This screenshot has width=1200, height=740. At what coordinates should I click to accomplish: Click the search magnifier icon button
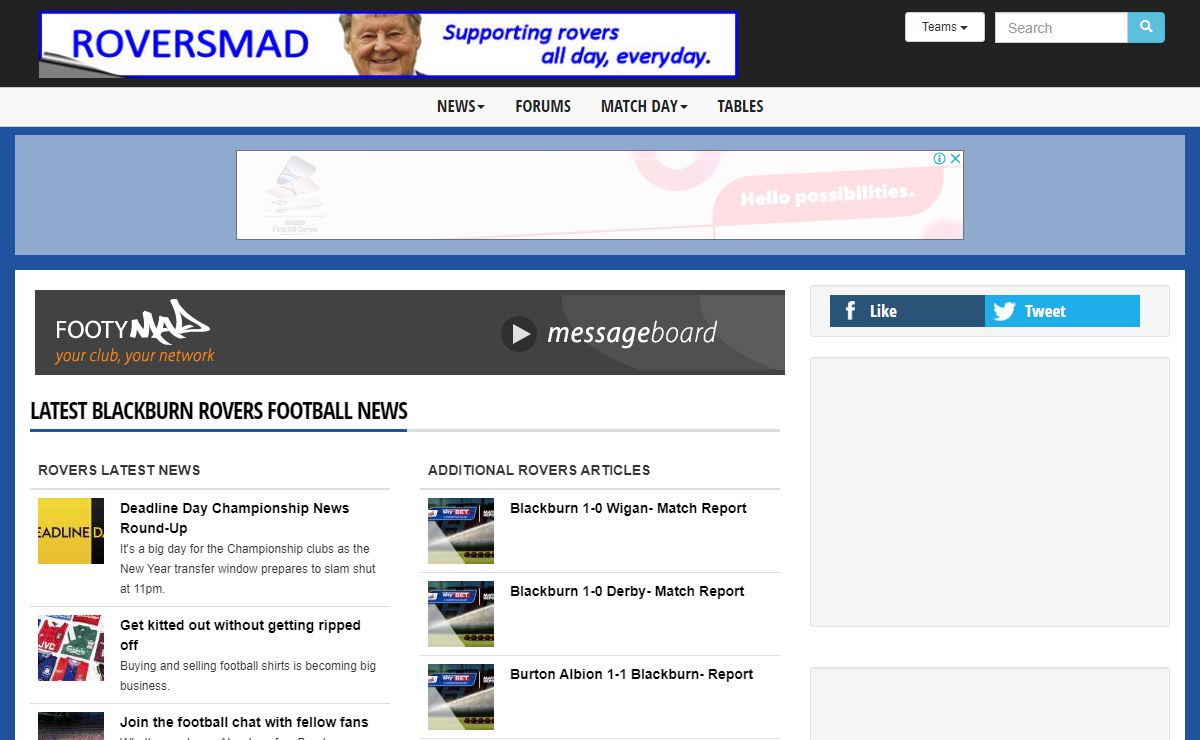pyautogui.click(x=1146, y=27)
